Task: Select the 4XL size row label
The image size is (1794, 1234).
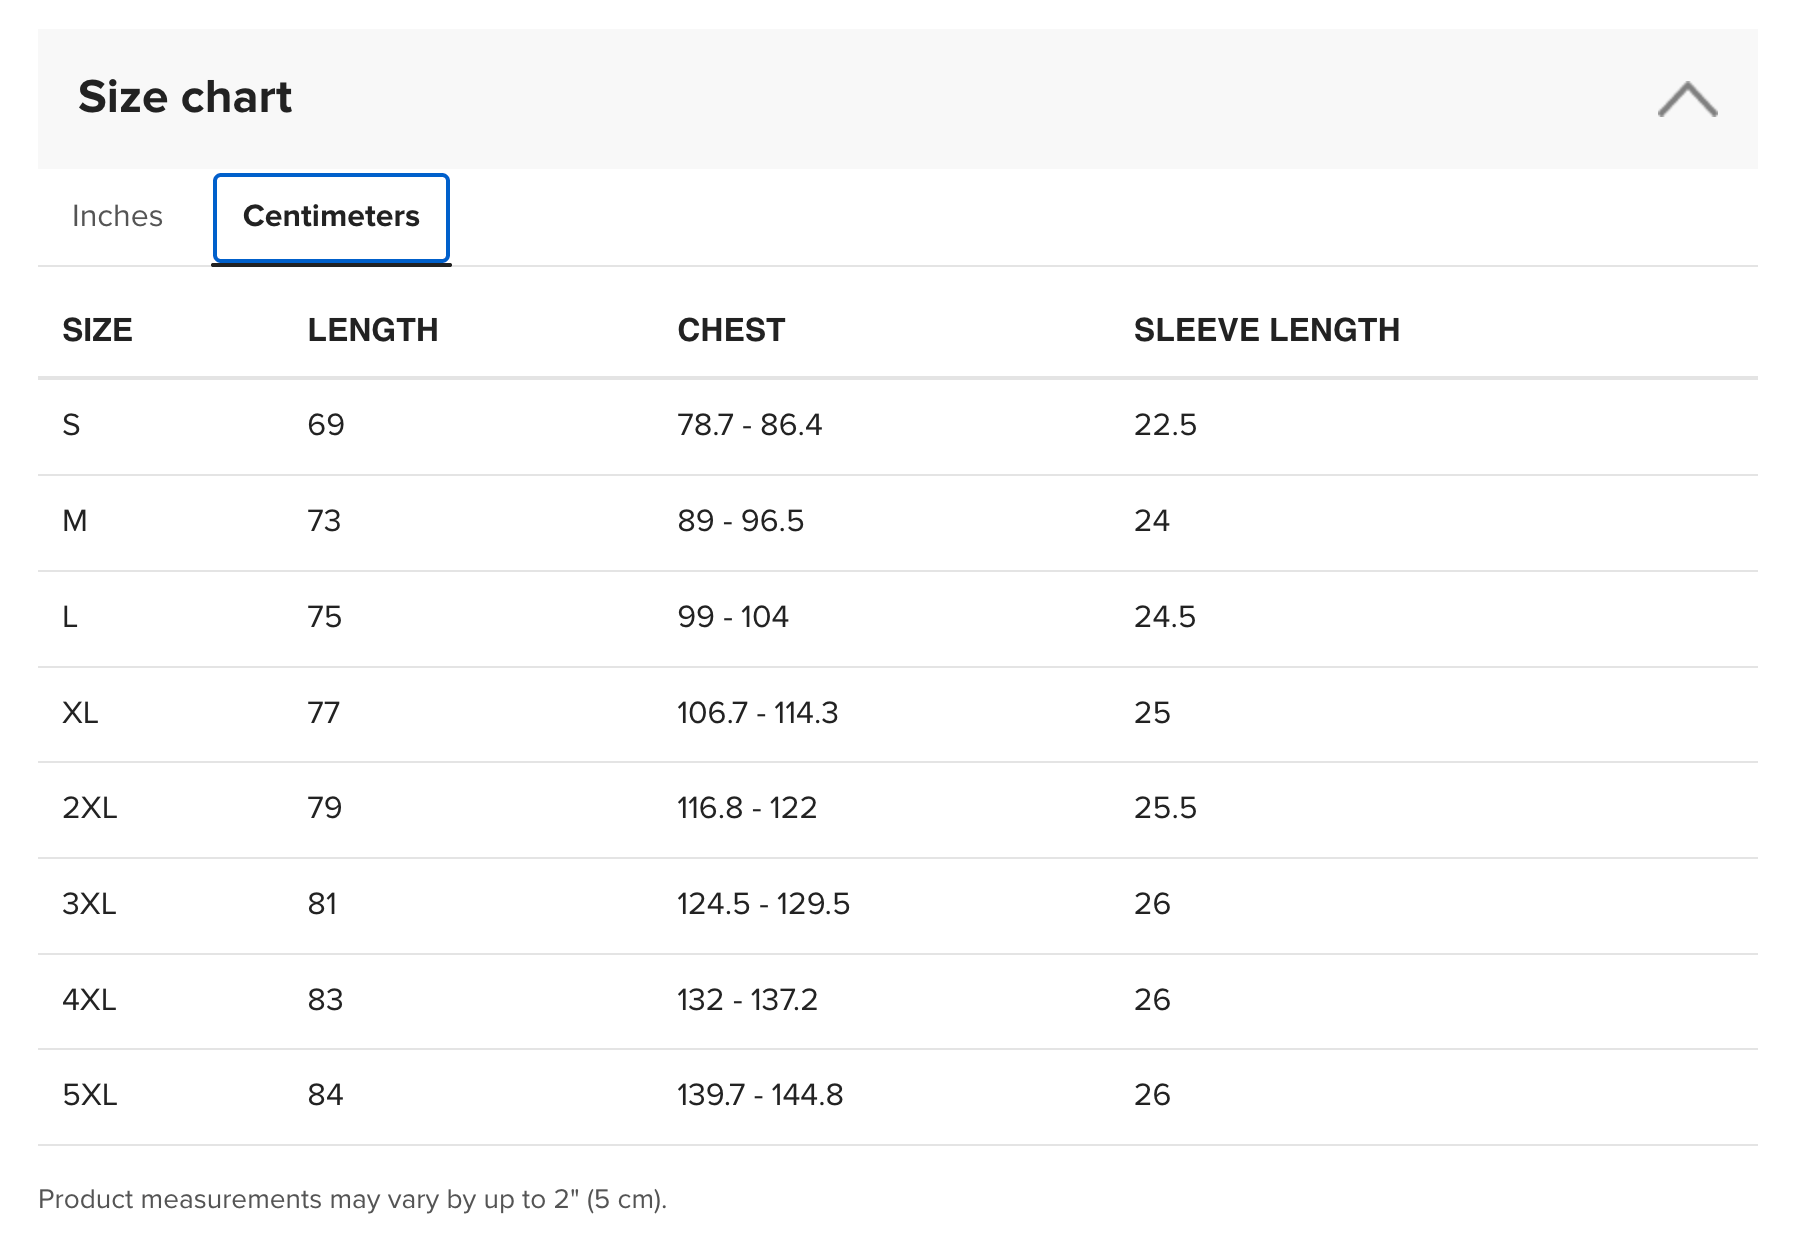Action: click(89, 1000)
